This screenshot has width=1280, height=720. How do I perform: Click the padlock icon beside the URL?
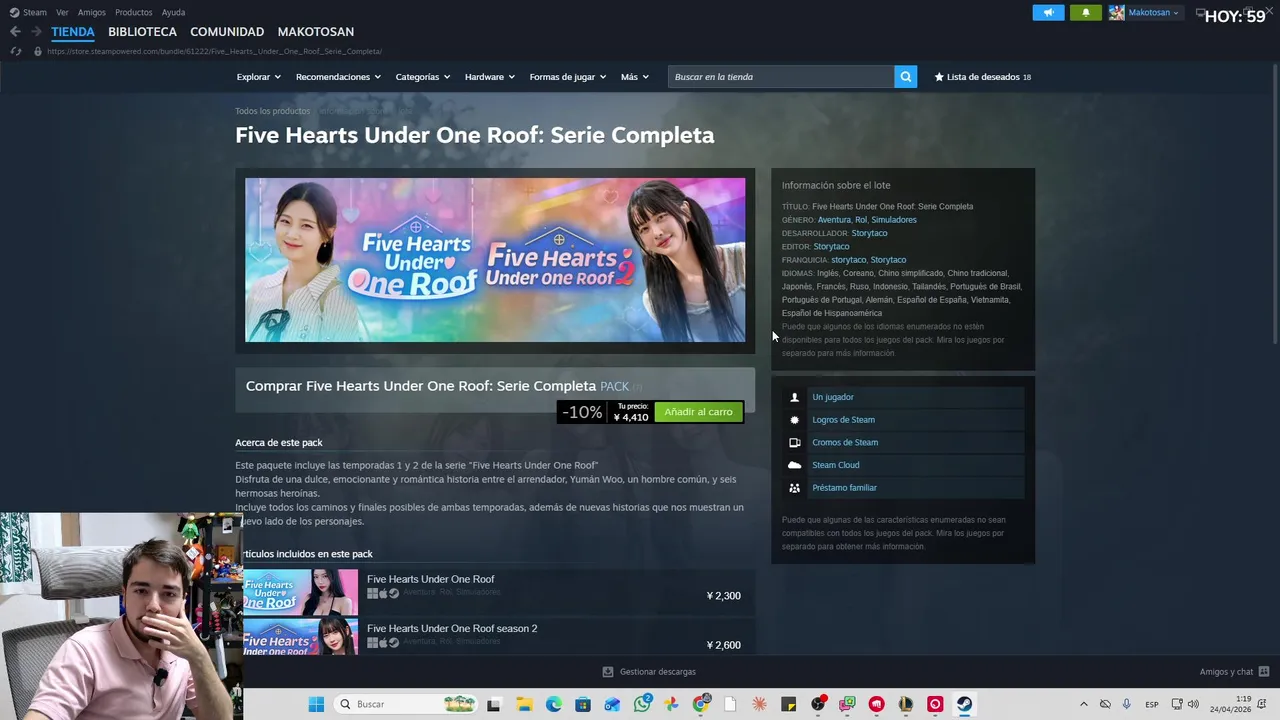[x=38, y=51]
